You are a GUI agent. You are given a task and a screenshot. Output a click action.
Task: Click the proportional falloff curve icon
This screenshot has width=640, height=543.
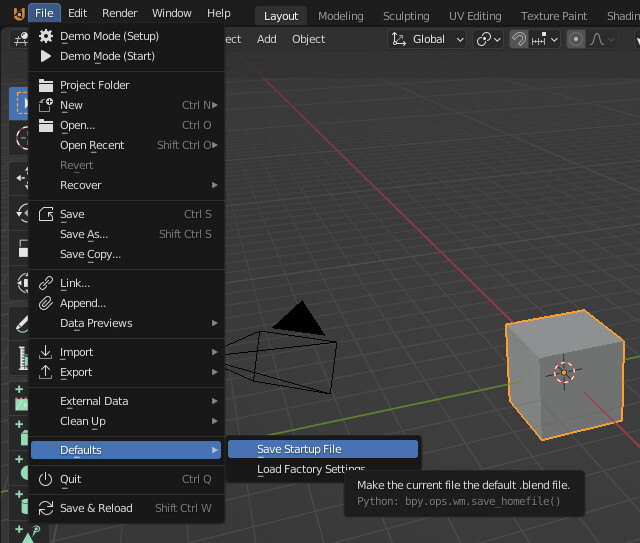coord(597,39)
